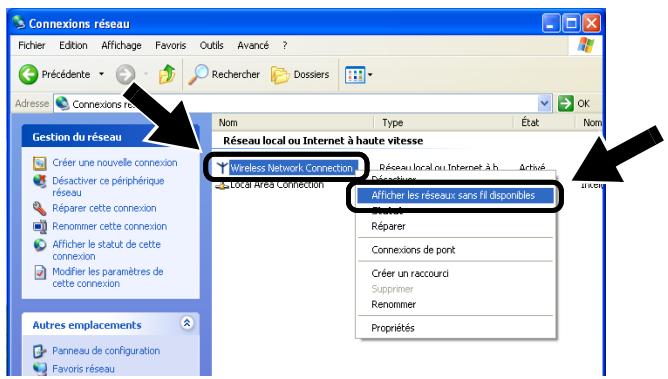Click the Modifier les paramètres icon

coord(40,272)
